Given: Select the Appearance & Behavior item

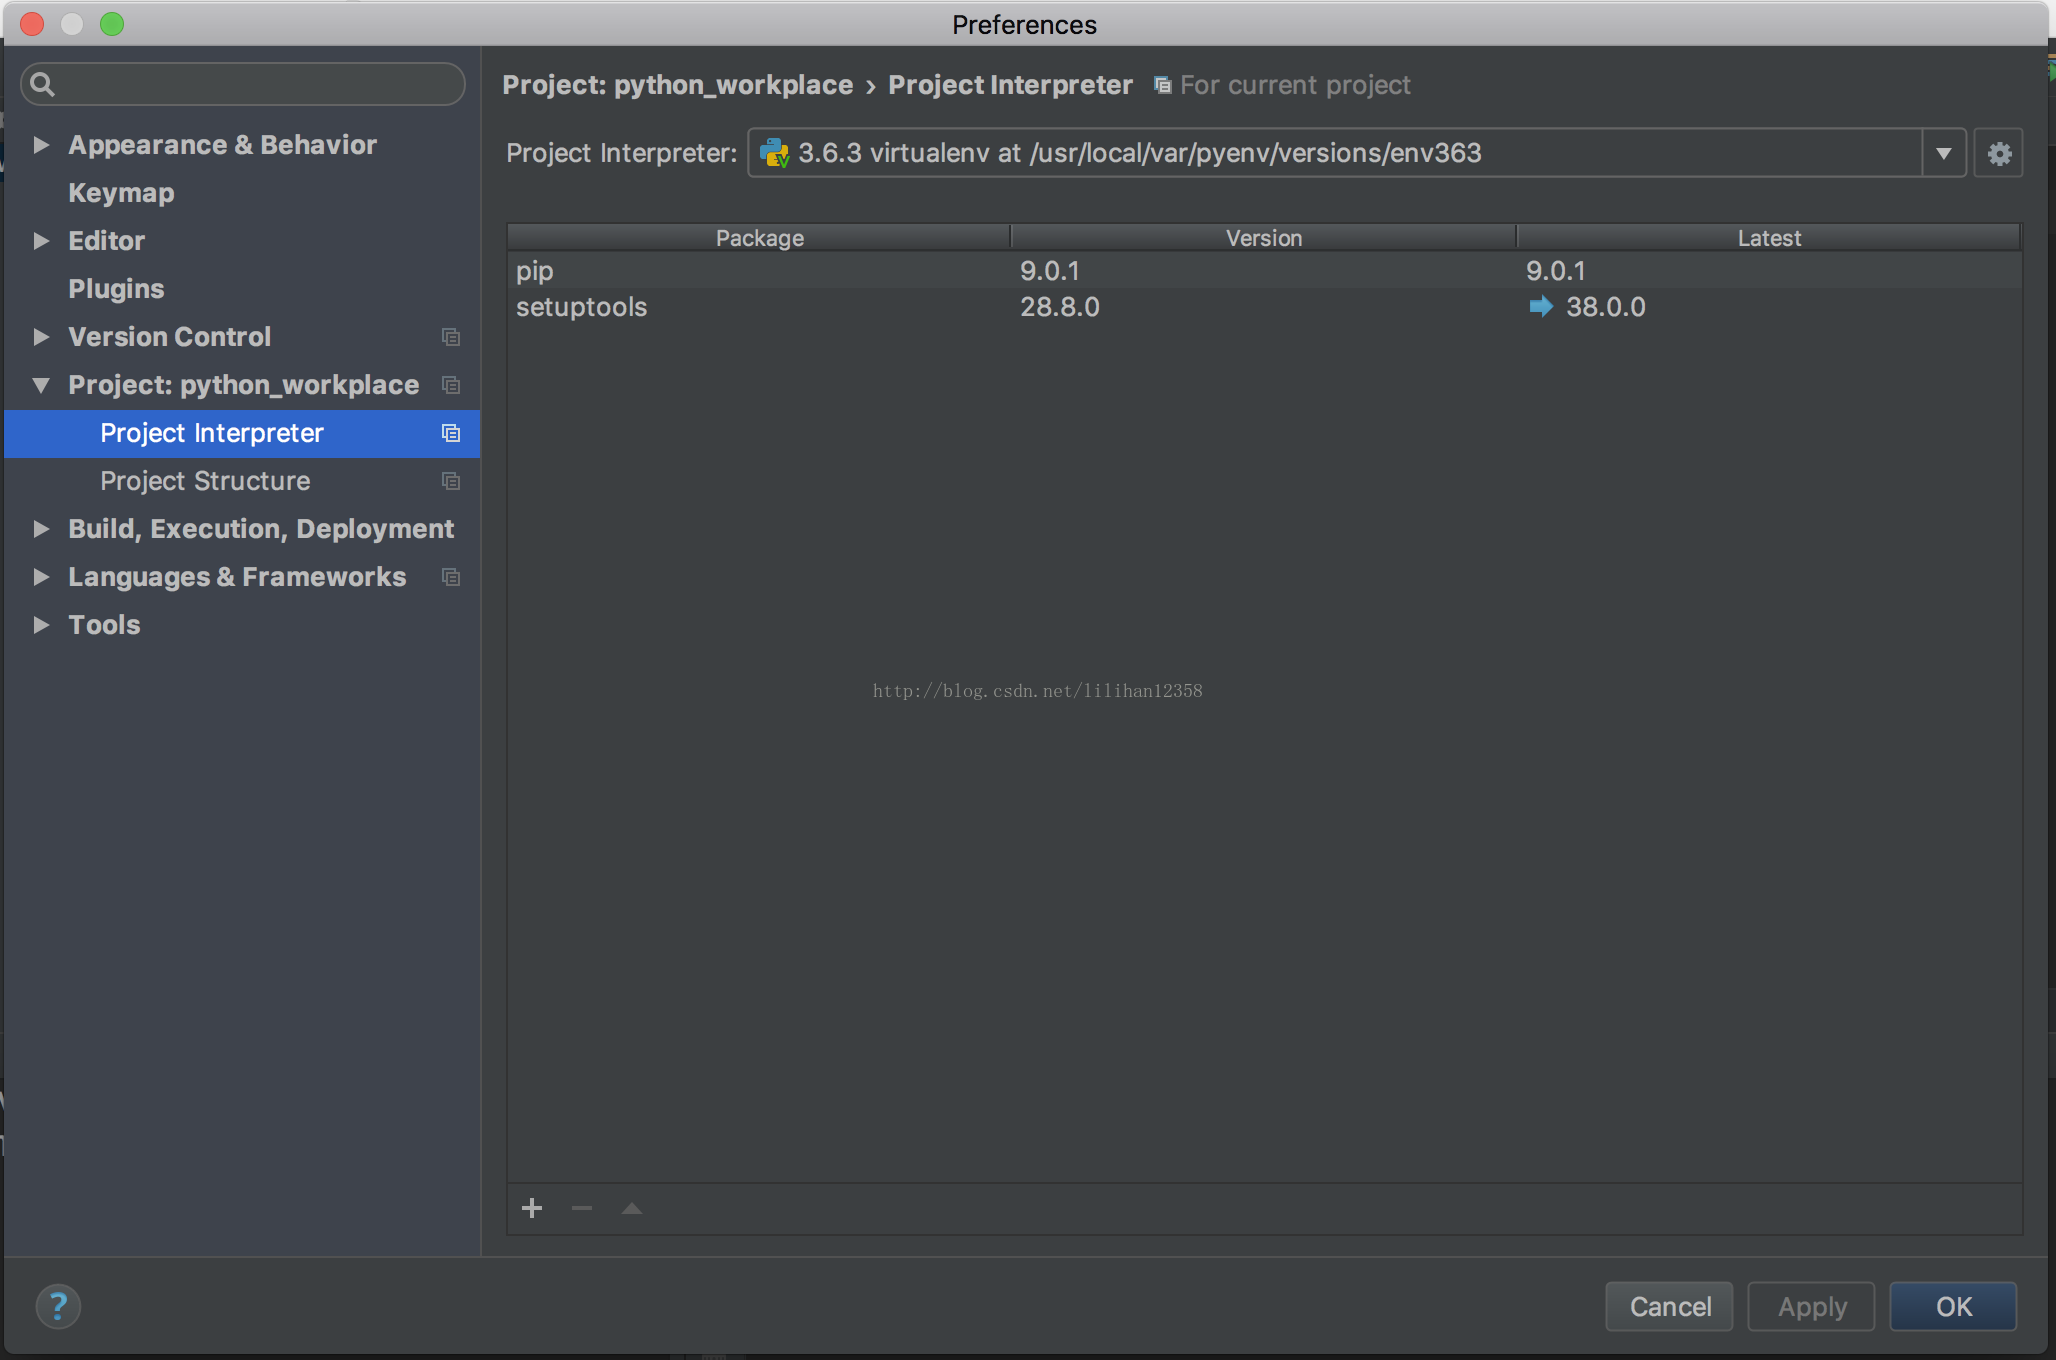Looking at the screenshot, I should [222, 145].
